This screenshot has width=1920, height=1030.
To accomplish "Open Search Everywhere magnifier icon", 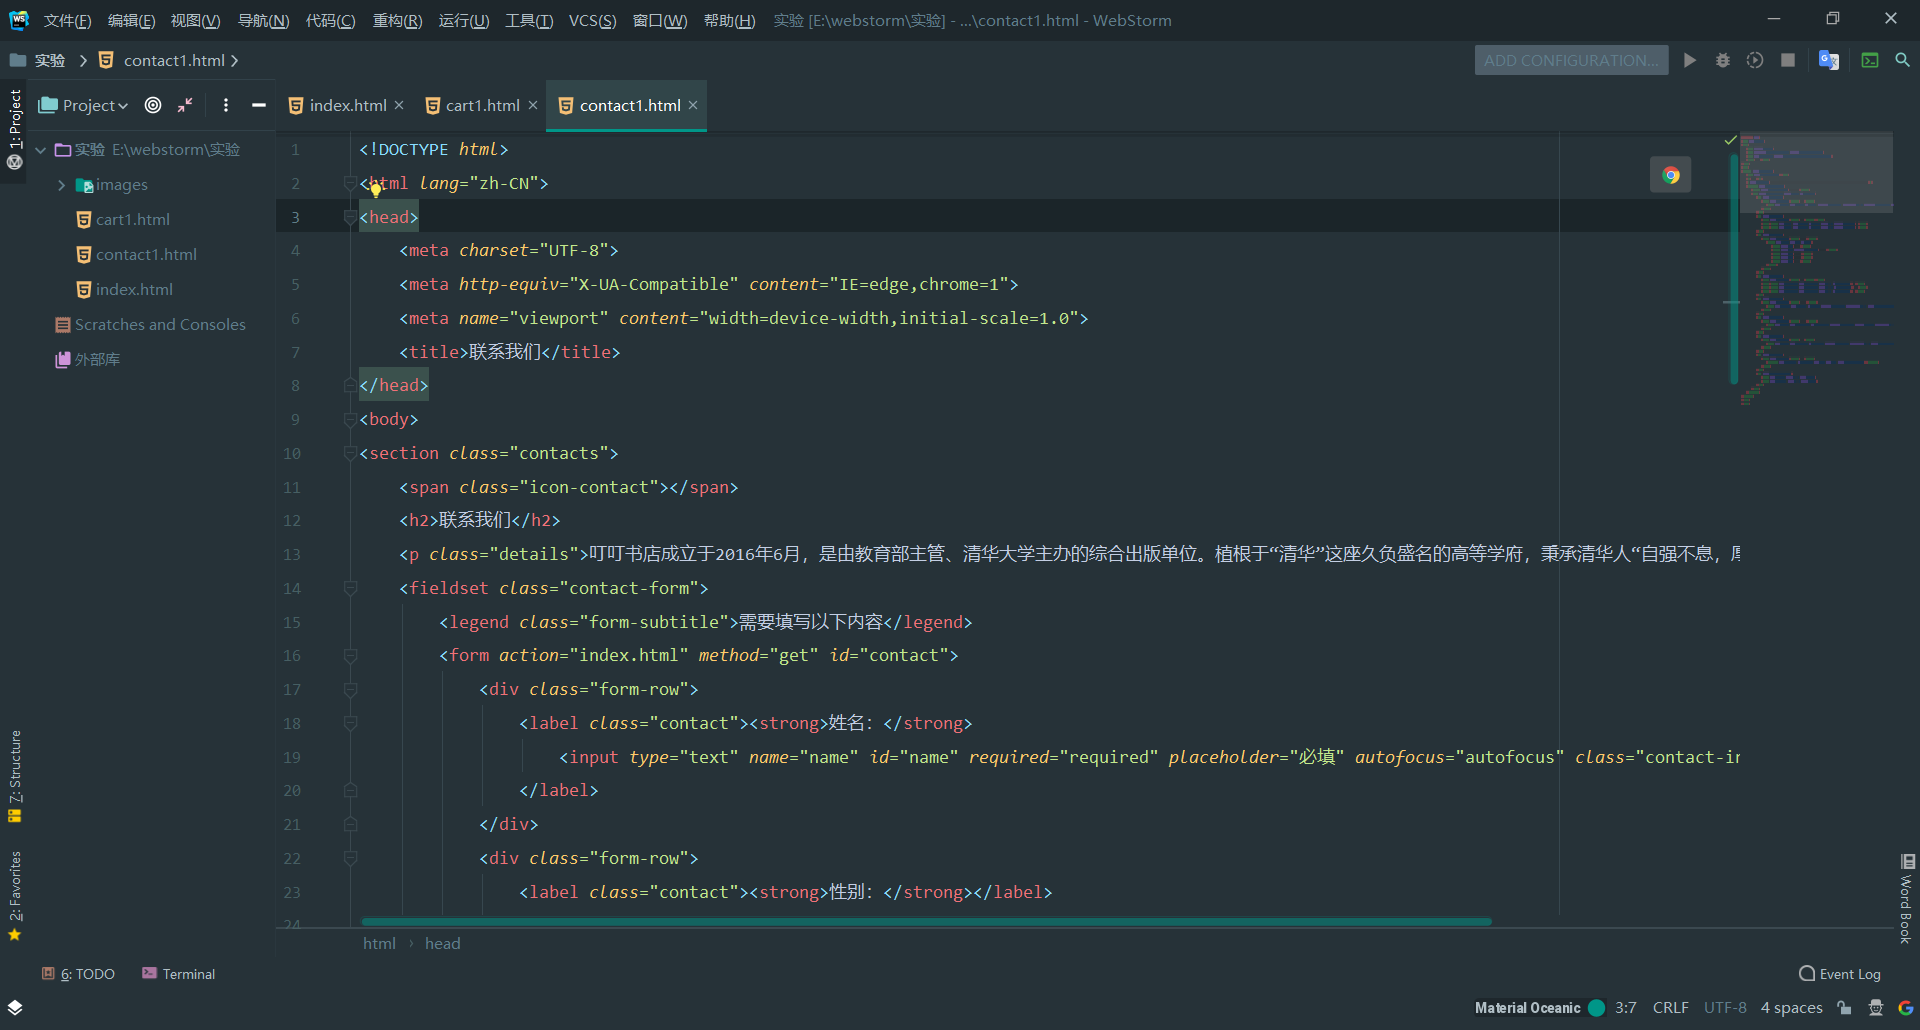I will coord(1903,60).
